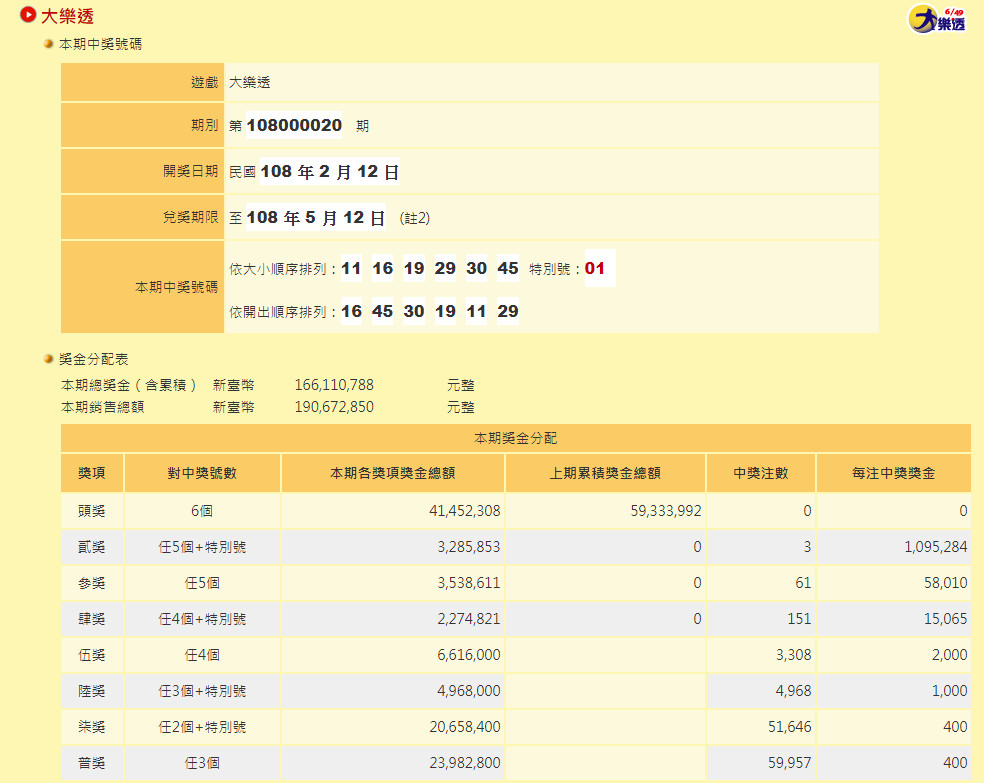Click the red 大樂透 page heading
Viewport: 984px width, 783px height.
[67, 16]
